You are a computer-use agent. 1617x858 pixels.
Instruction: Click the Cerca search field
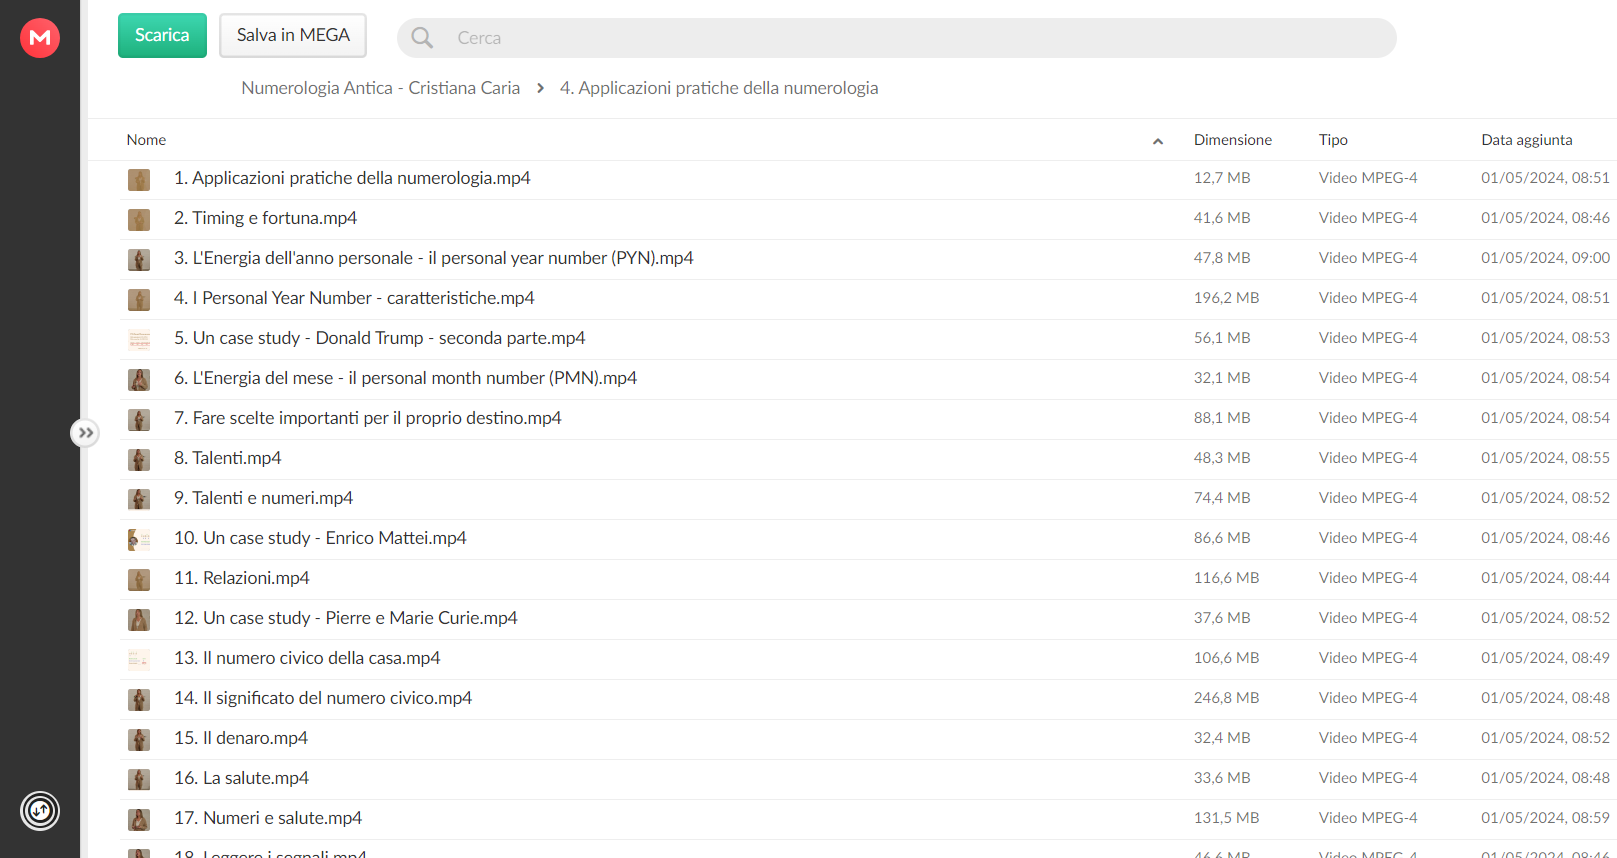(x=896, y=38)
